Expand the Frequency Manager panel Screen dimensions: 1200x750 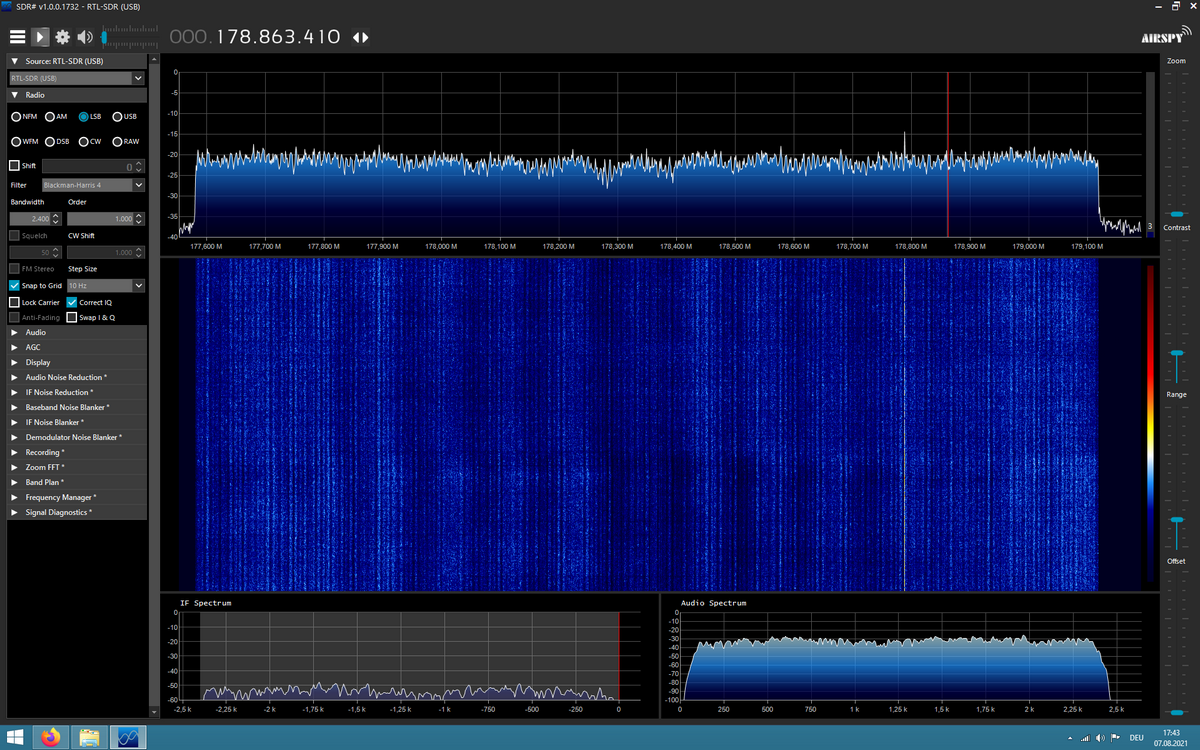point(77,497)
